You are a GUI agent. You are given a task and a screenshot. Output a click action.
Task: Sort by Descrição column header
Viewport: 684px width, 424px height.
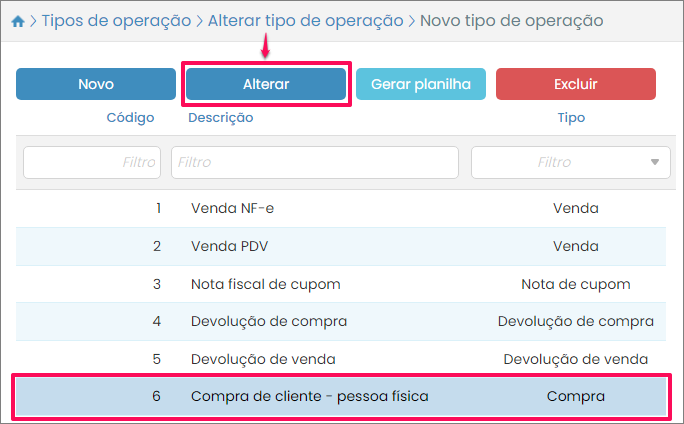click(220, 118)
